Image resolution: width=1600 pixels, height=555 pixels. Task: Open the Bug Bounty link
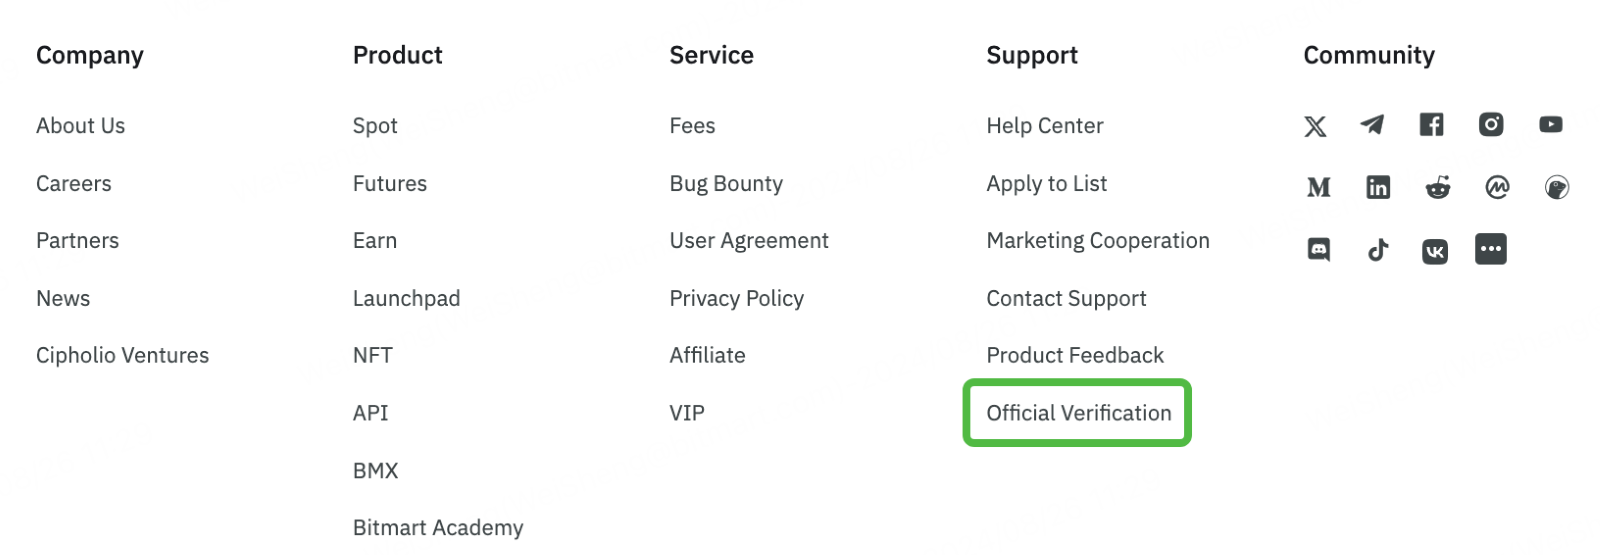pos(726,184)
